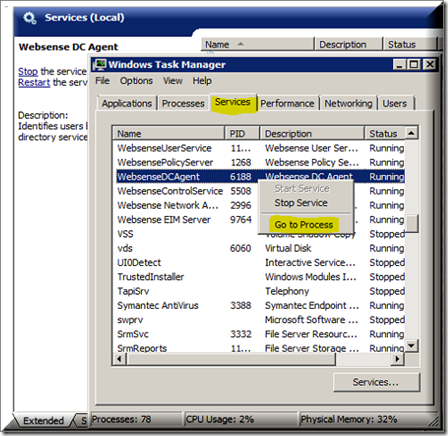Click the Services (Local) gear icon
The height and width of the screenshot is (436, 448).
30,18
